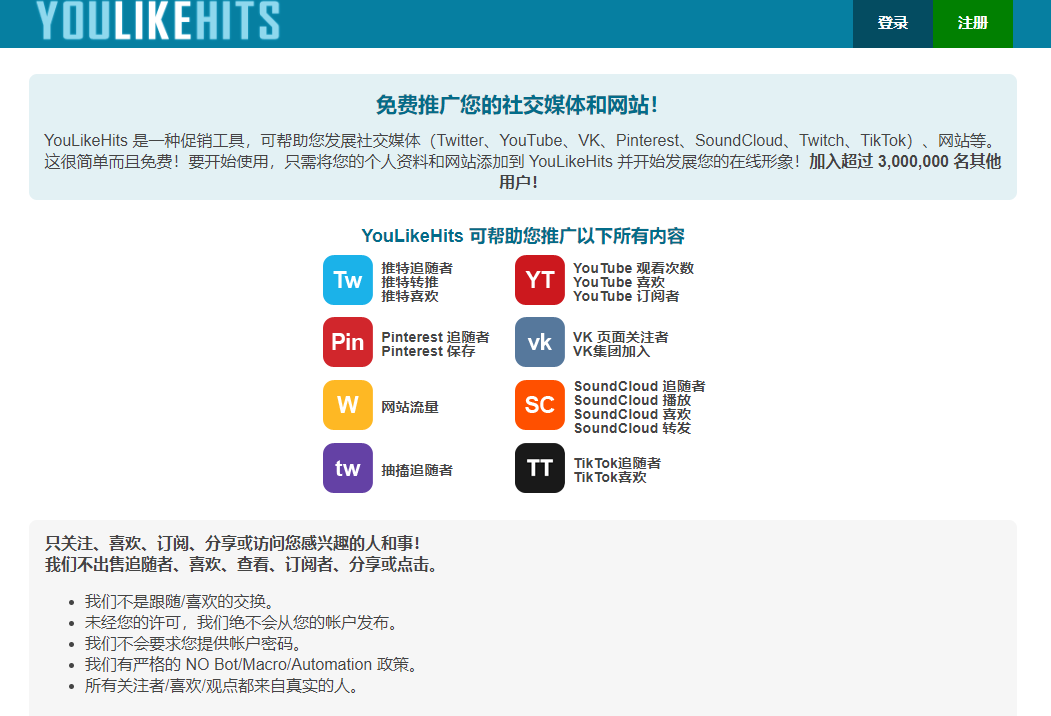Click the TikTok追随者 text
This screenshot has width=1051, height=716.
[617, 463]
